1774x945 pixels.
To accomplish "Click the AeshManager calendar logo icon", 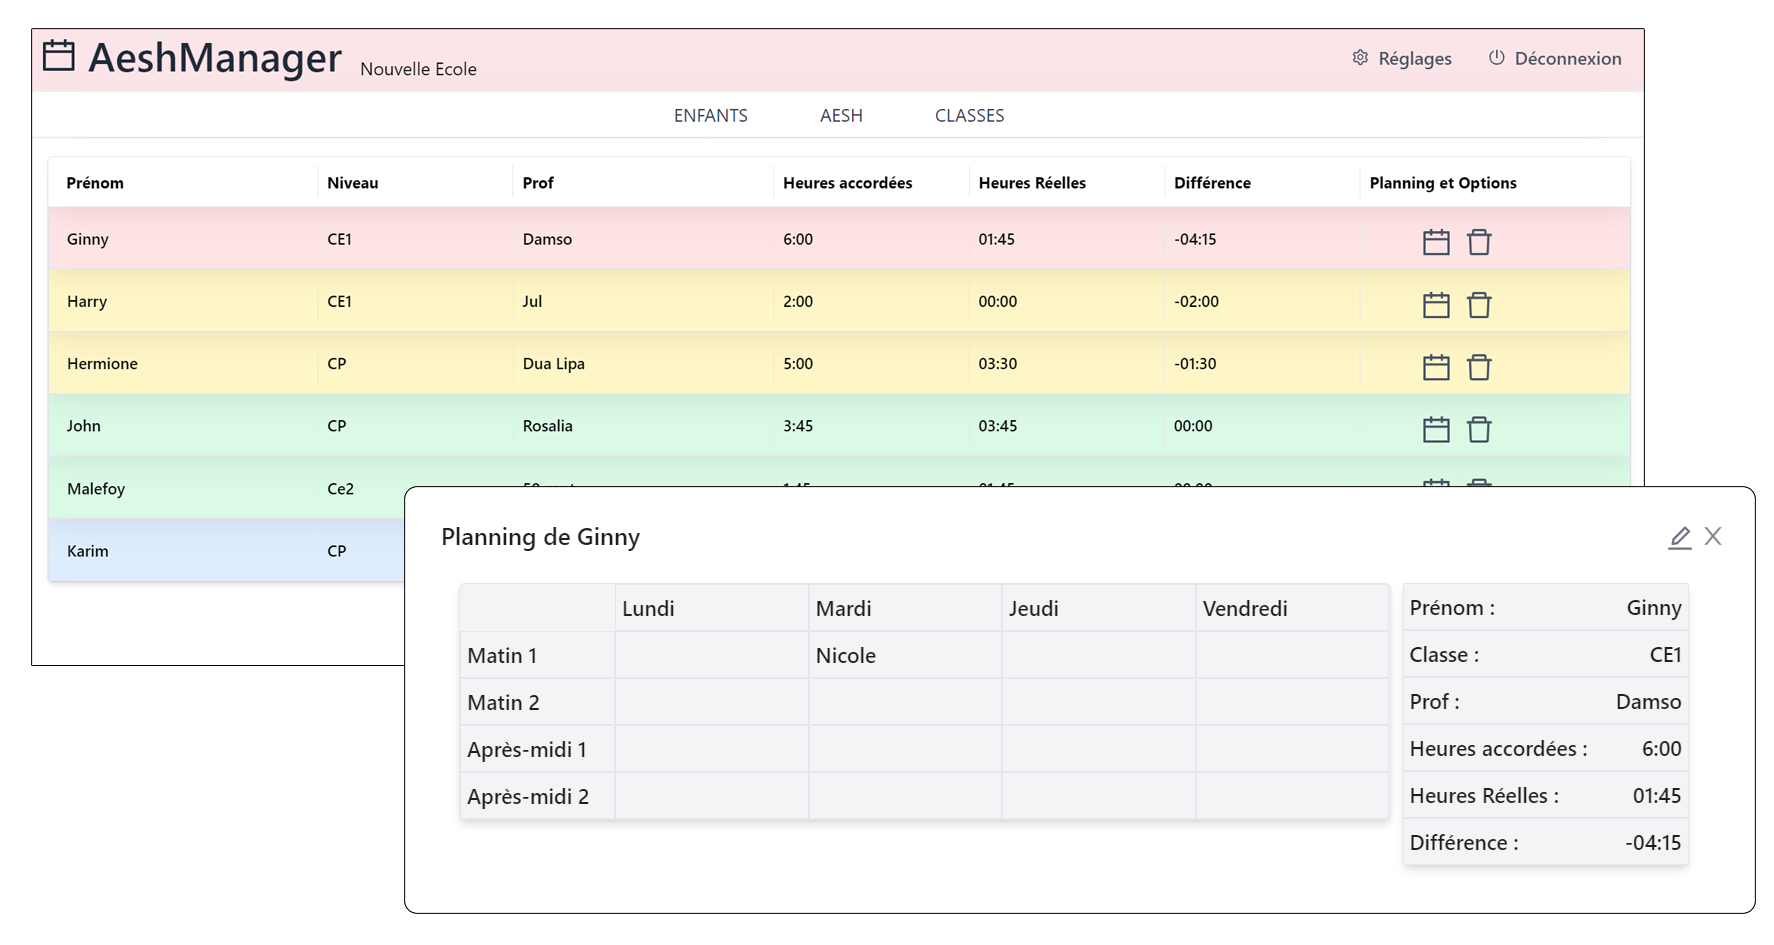I will tap(59, 56).
